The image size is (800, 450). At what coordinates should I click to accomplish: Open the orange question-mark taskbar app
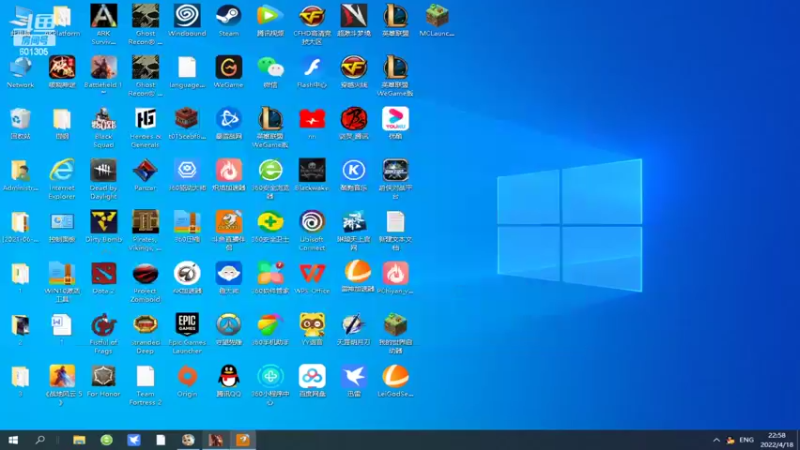243,440
